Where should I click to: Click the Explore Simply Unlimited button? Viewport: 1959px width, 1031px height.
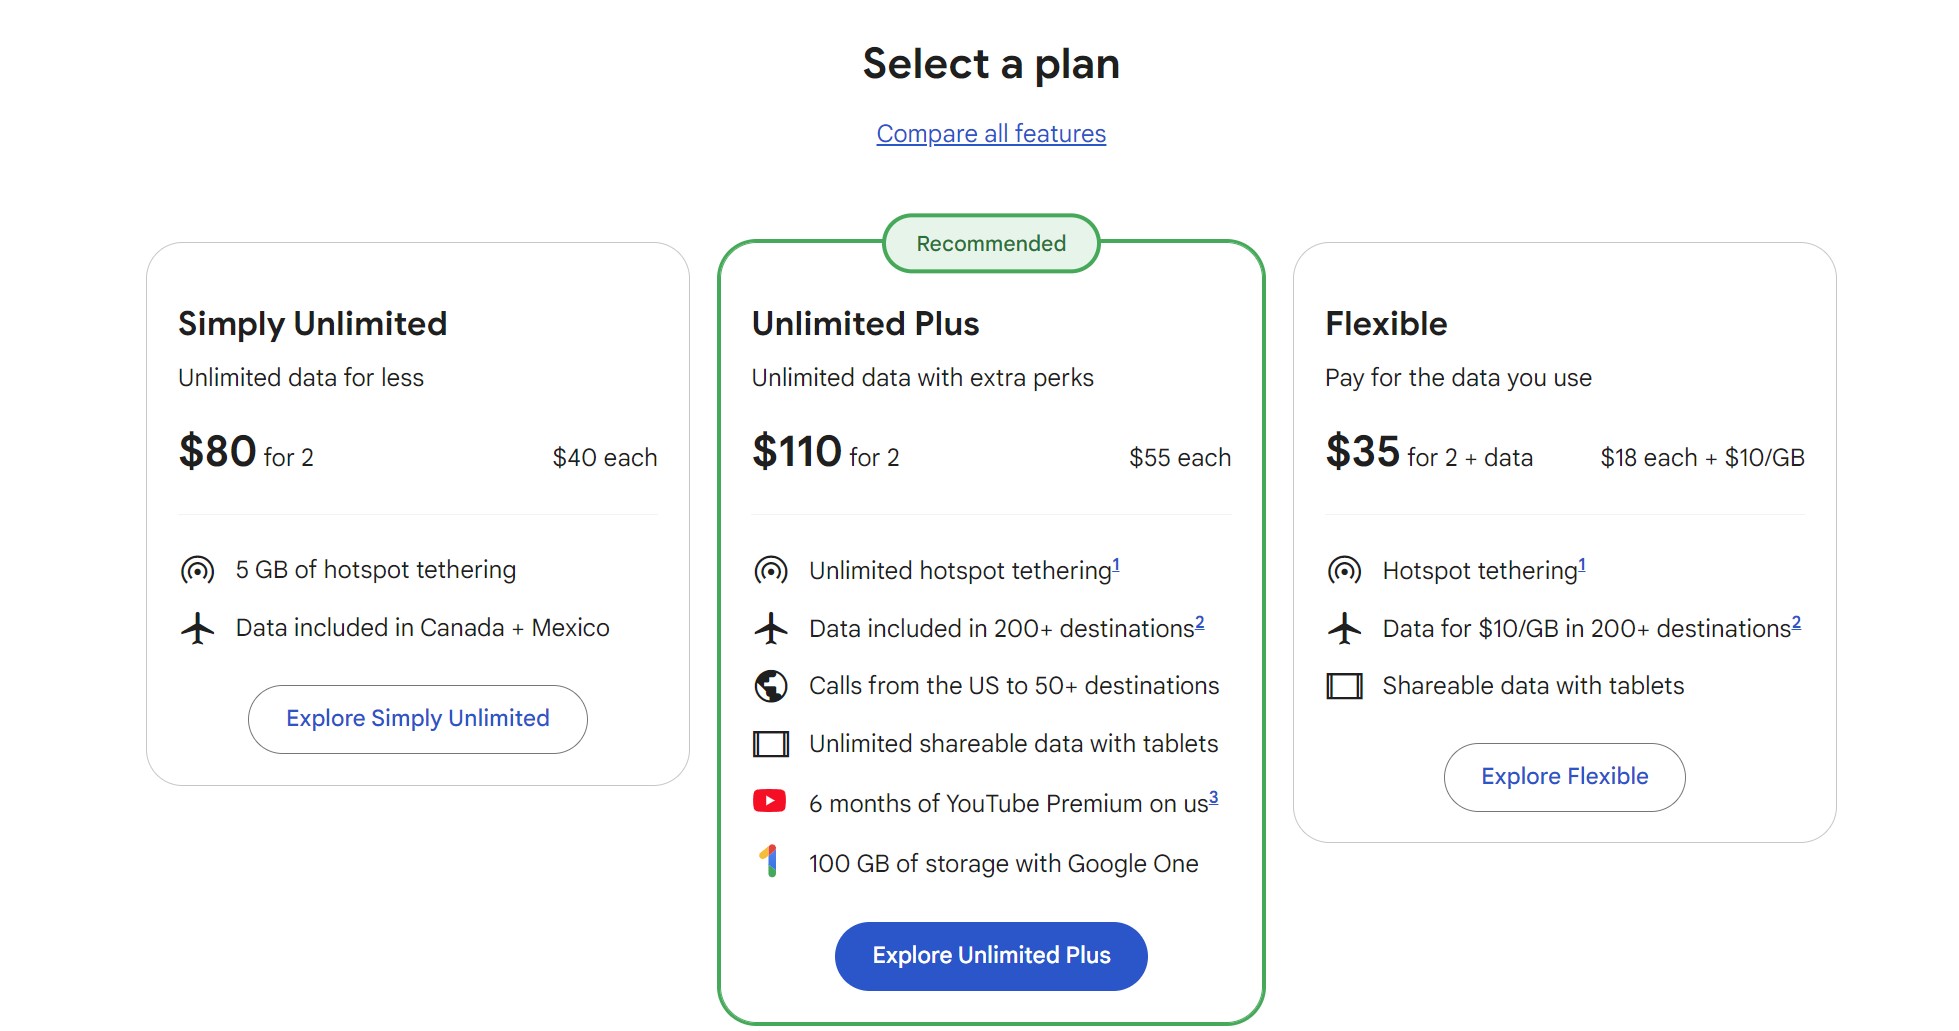click(418, 719)
